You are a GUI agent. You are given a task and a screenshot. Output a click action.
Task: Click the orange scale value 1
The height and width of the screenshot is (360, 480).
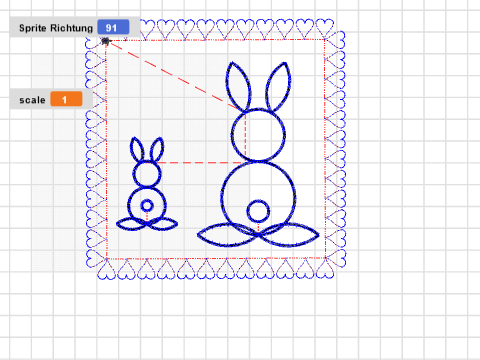[66, 99]
